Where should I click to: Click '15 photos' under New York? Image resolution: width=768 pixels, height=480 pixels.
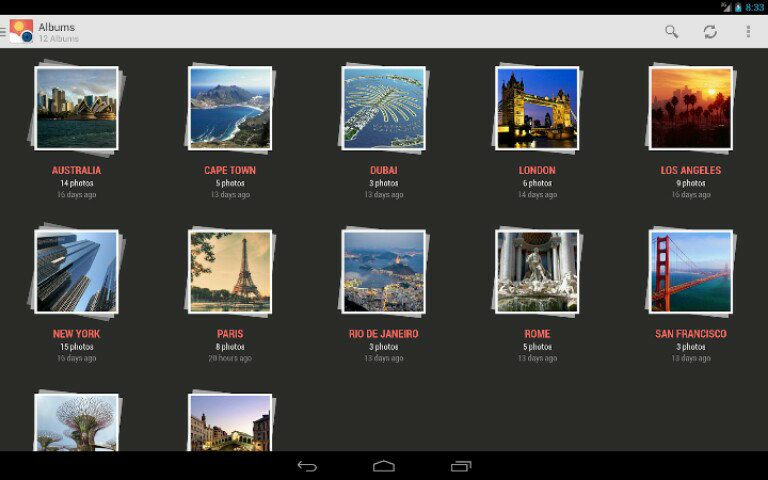[x=76, y=347]
